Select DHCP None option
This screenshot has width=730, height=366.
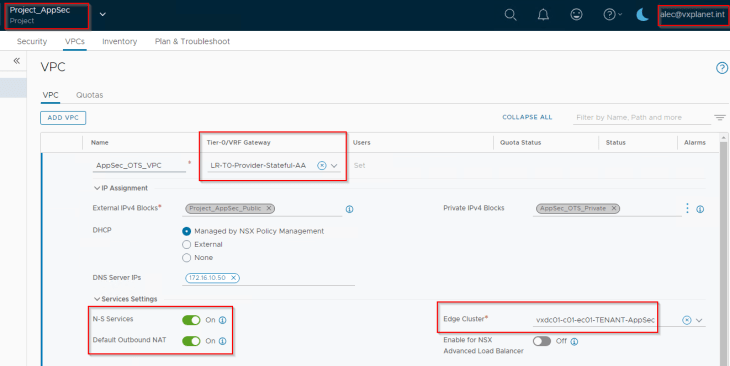[187, 258]
